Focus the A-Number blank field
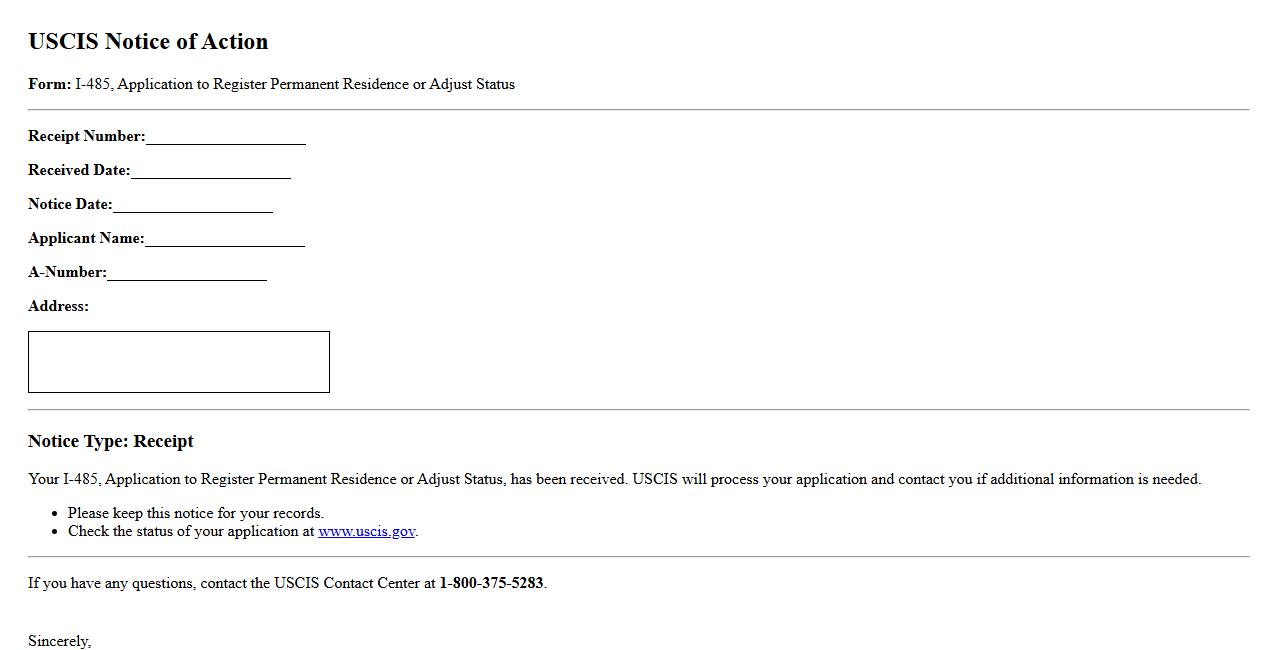This screenshot has width=1278, height=650. [x=186, y=272]
